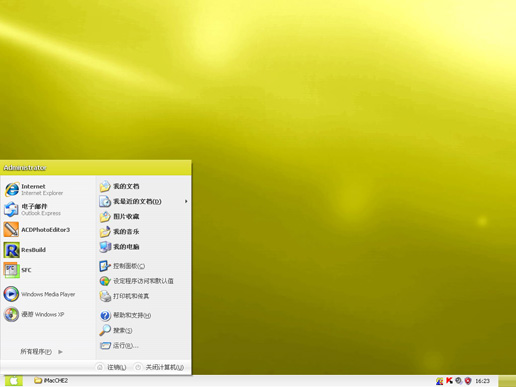The width and height of the screenshot is (516, 387).
Task: Click the 我最近的文档 icon
Action: [x=105, y=201]
